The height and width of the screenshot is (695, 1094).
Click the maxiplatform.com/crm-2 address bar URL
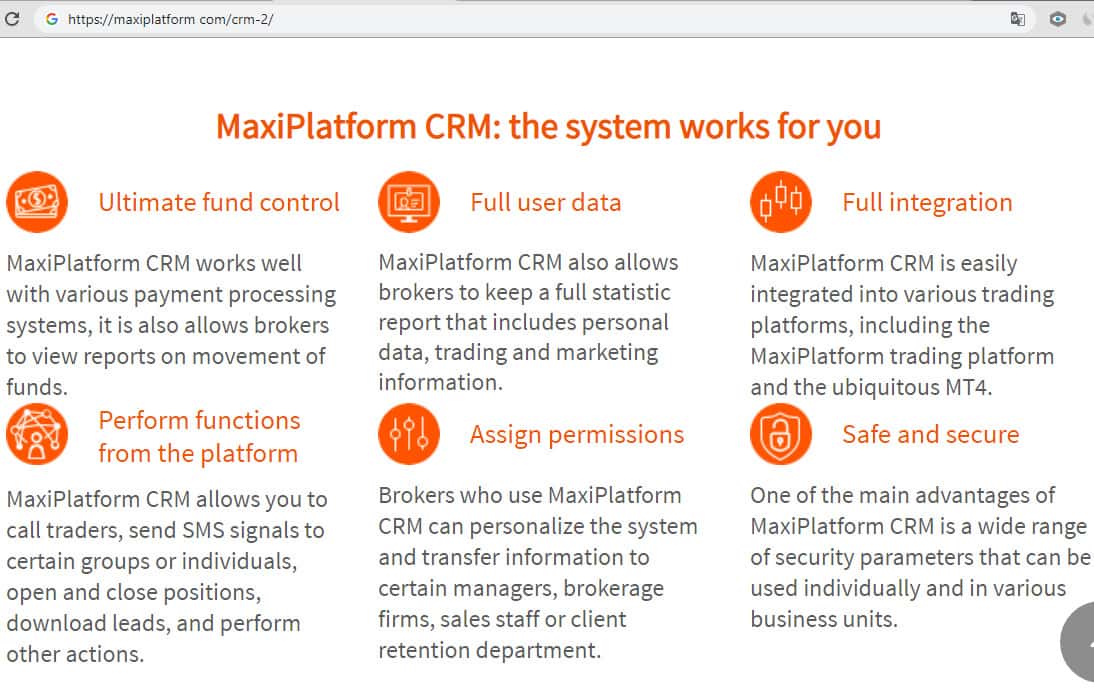[x=171, y=19]
